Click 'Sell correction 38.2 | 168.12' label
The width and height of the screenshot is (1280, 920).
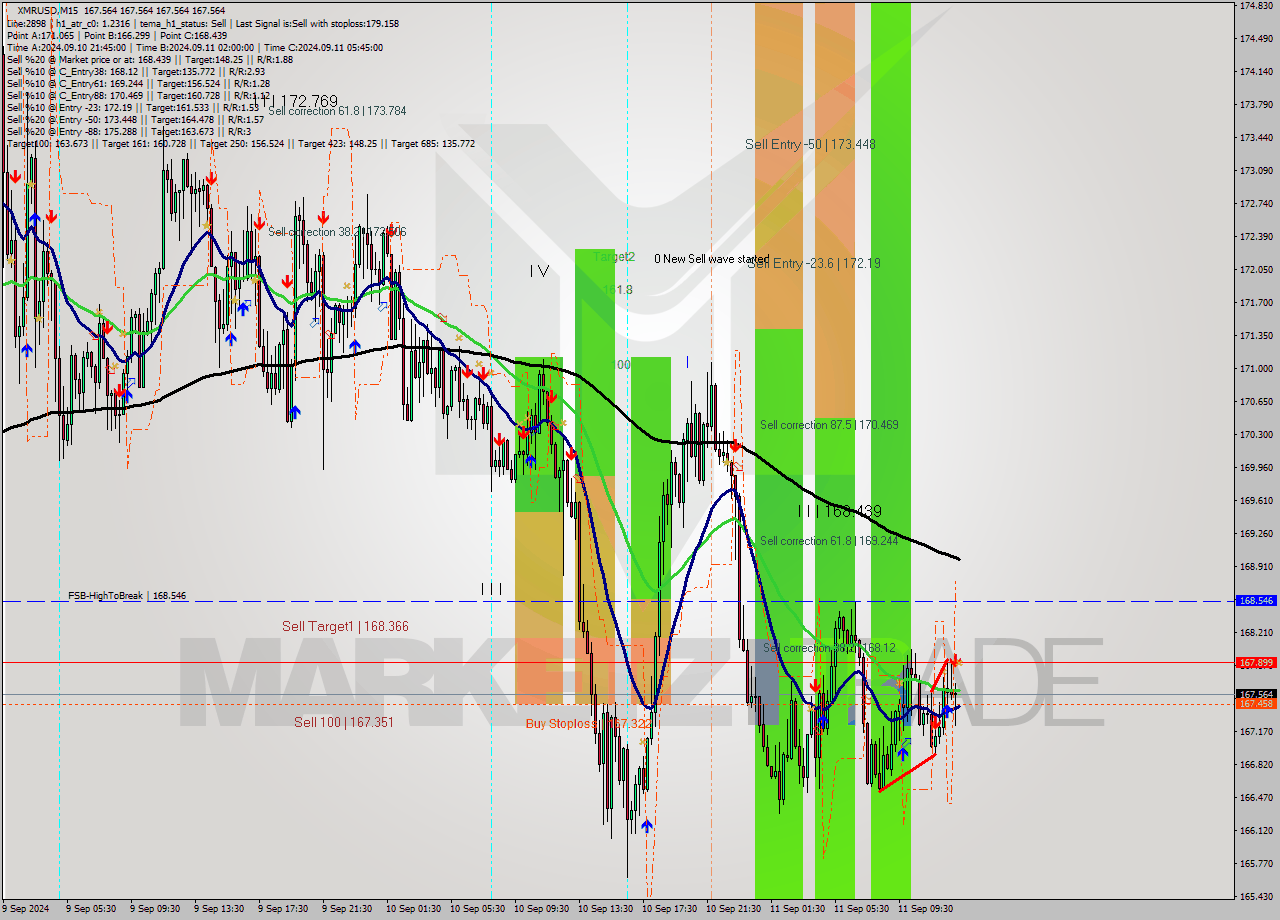[x=829, y=648]
